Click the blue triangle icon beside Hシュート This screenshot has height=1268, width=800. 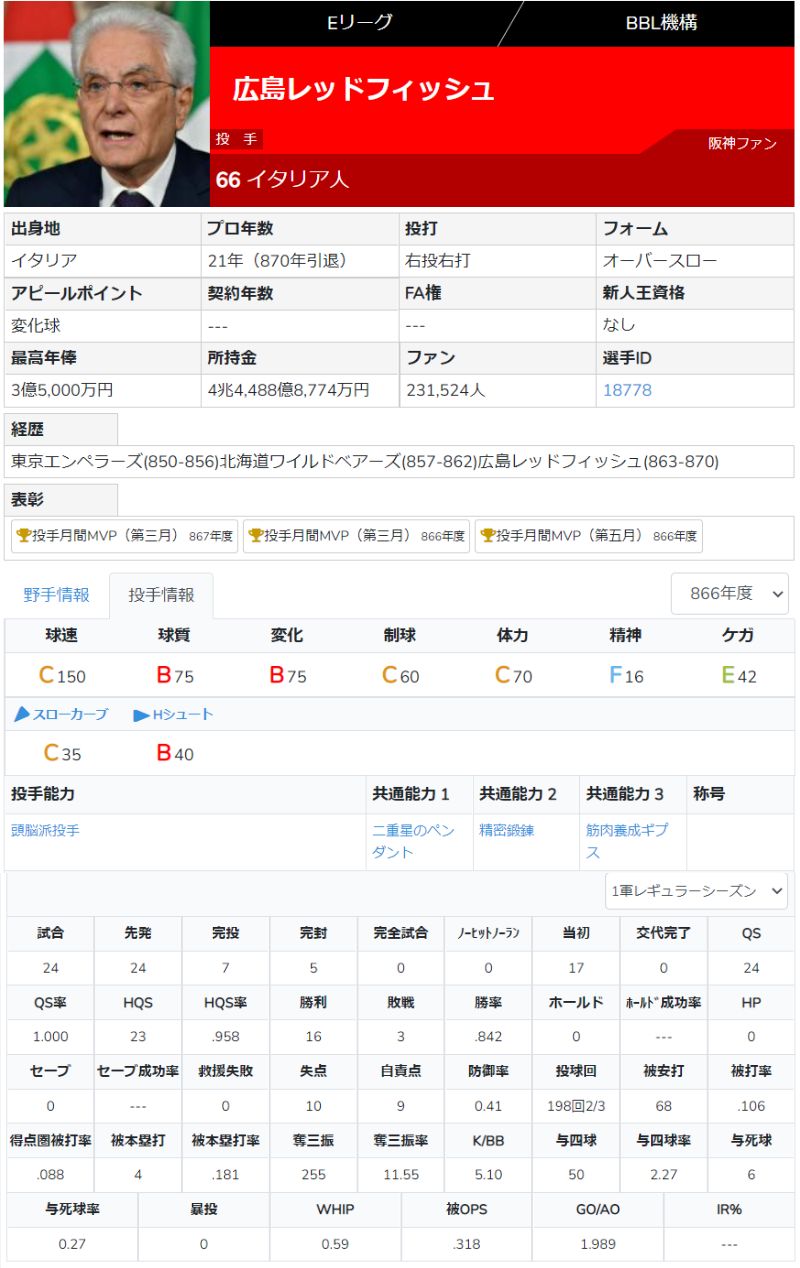142,715
